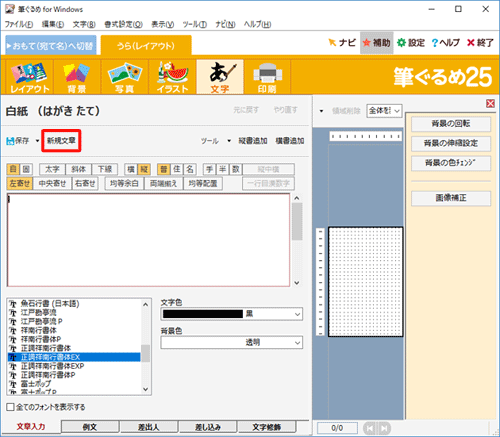Close the orange side panel with red X
This screenshot has width=500, height=437.
coord(490,104)
